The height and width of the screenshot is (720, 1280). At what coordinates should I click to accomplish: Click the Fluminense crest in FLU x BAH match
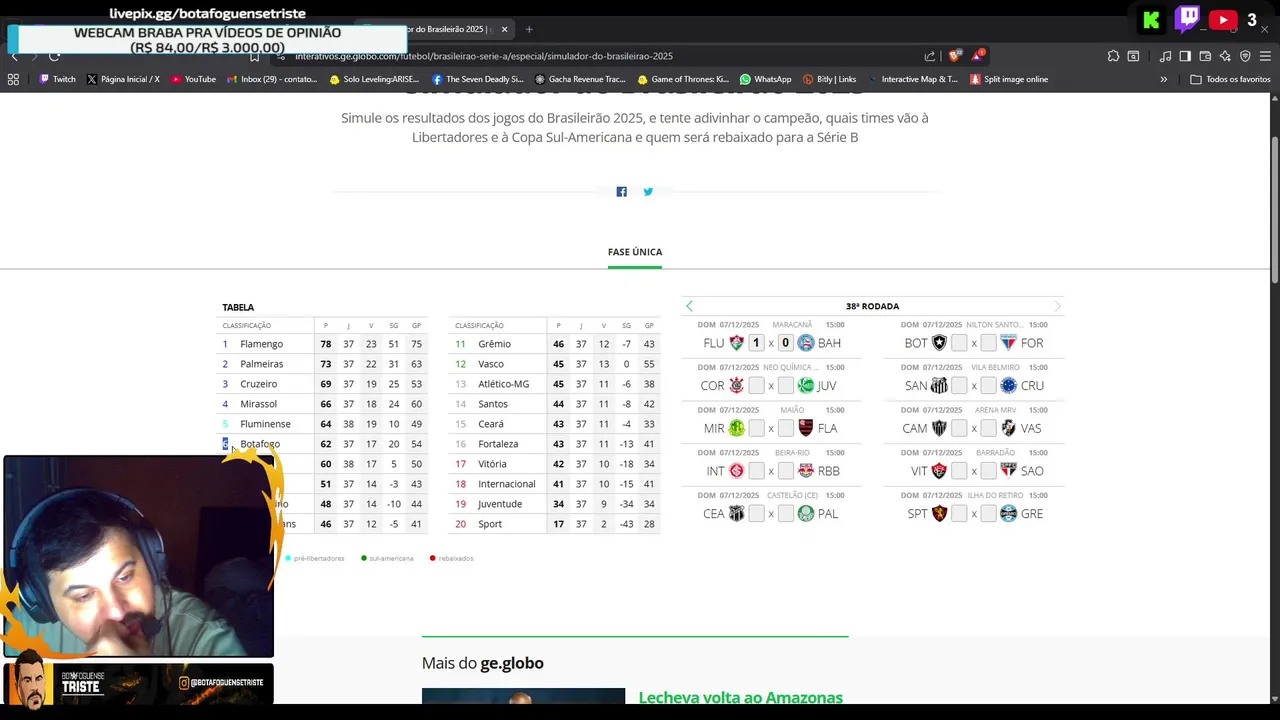click(737, 343)
